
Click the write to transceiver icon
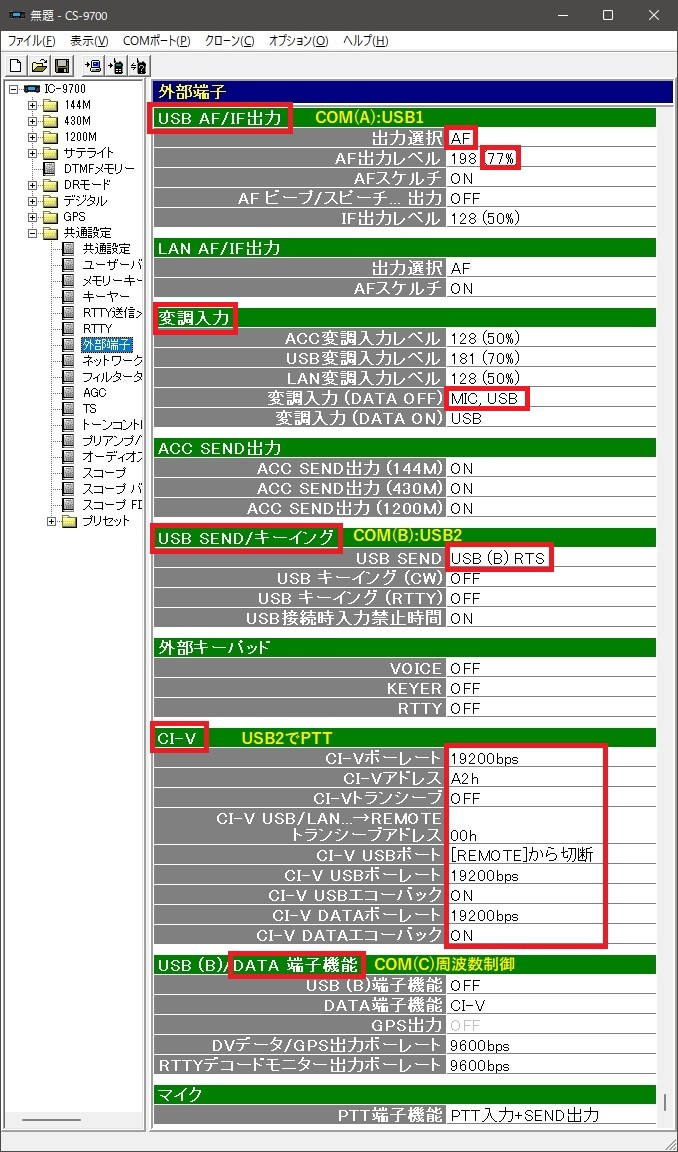(x=116, y=66)
